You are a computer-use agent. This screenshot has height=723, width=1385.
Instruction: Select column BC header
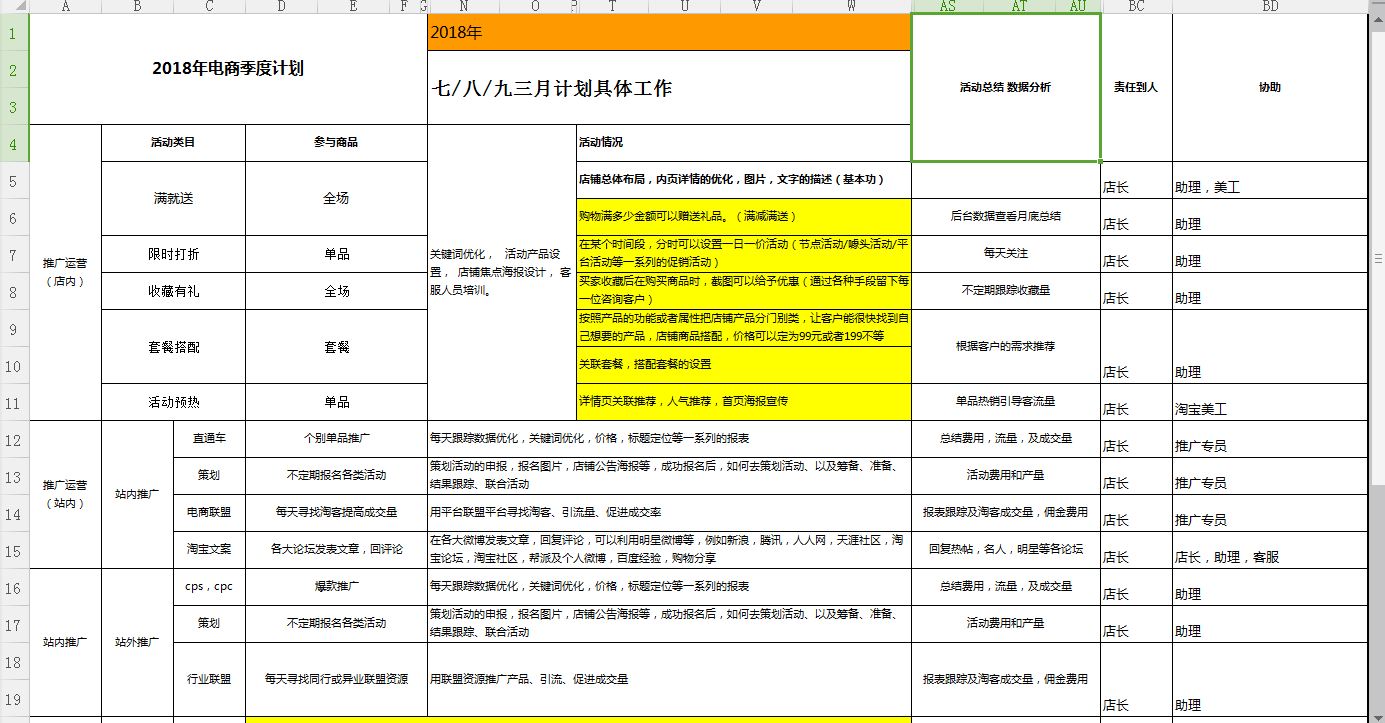[x=1136, y=6]
